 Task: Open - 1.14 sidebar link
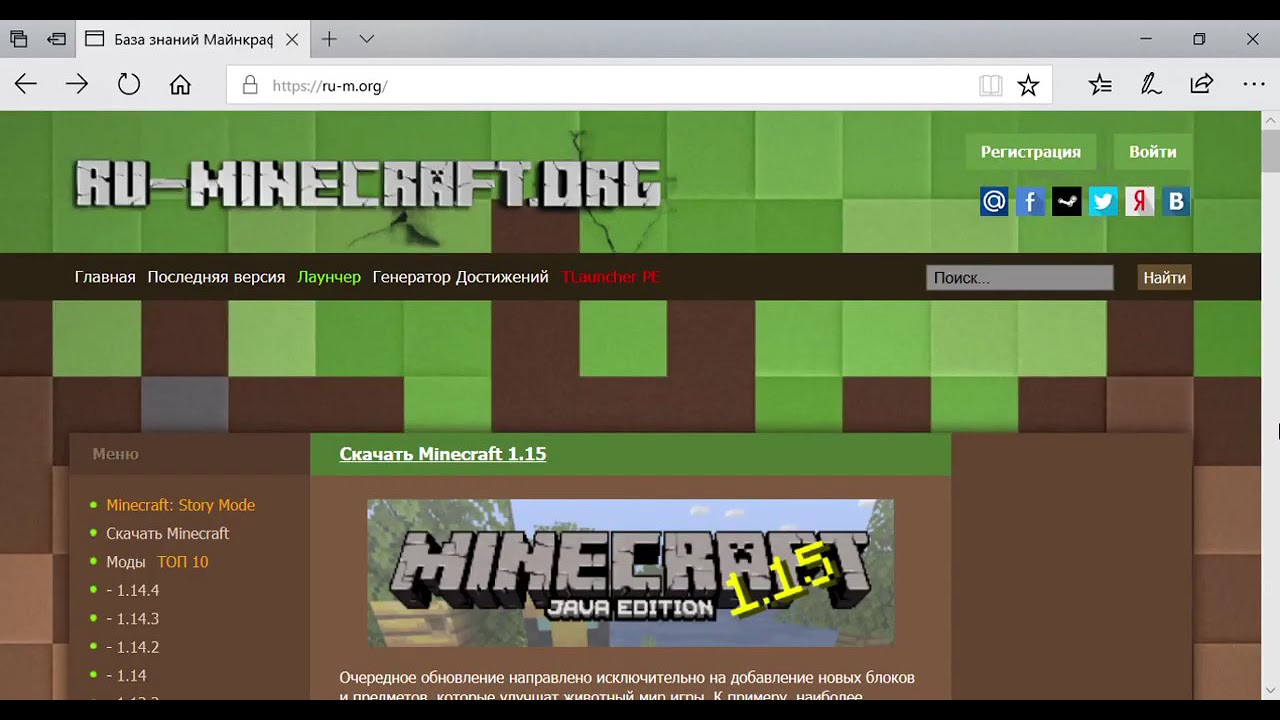point(126,675)
